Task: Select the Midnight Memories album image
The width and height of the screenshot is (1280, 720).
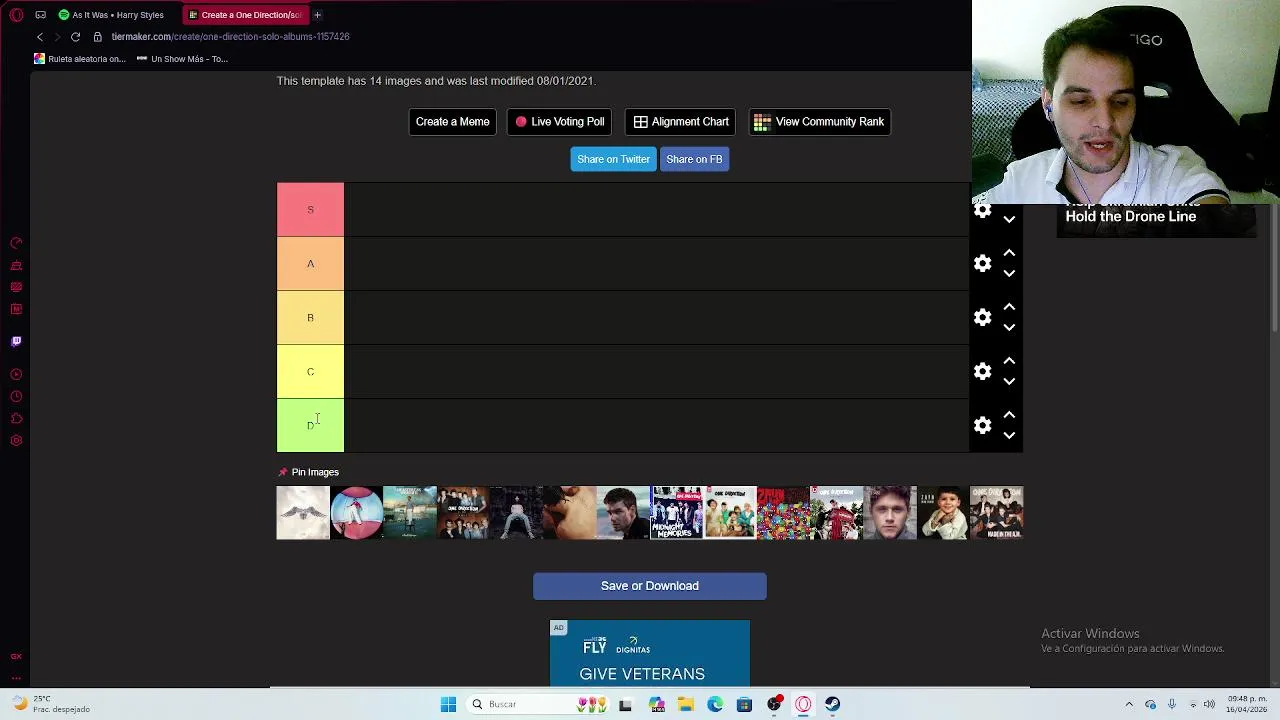Action: pos(677,513)
